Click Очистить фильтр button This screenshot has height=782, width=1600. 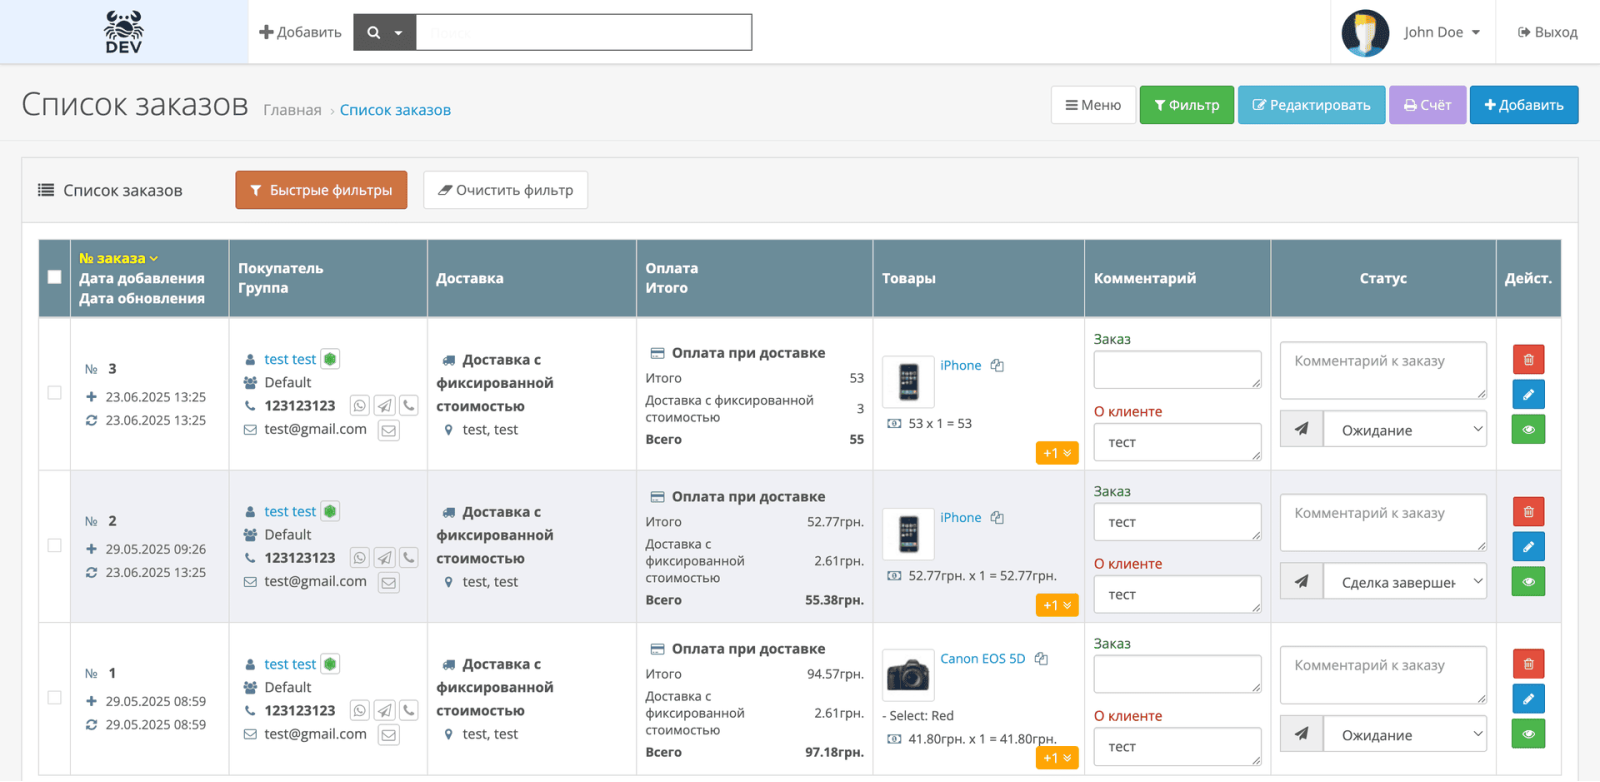click(505, 190)
